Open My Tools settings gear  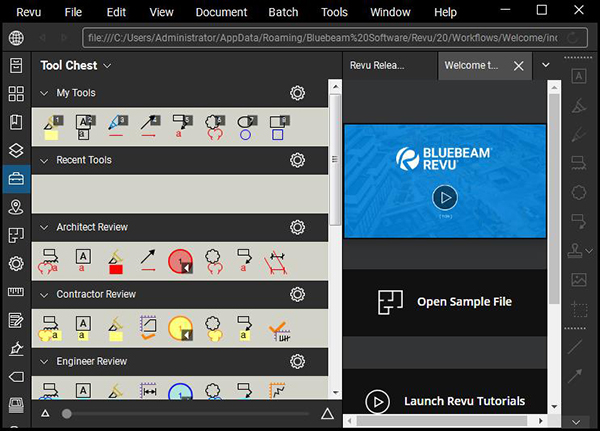click(x=297, y=93)
